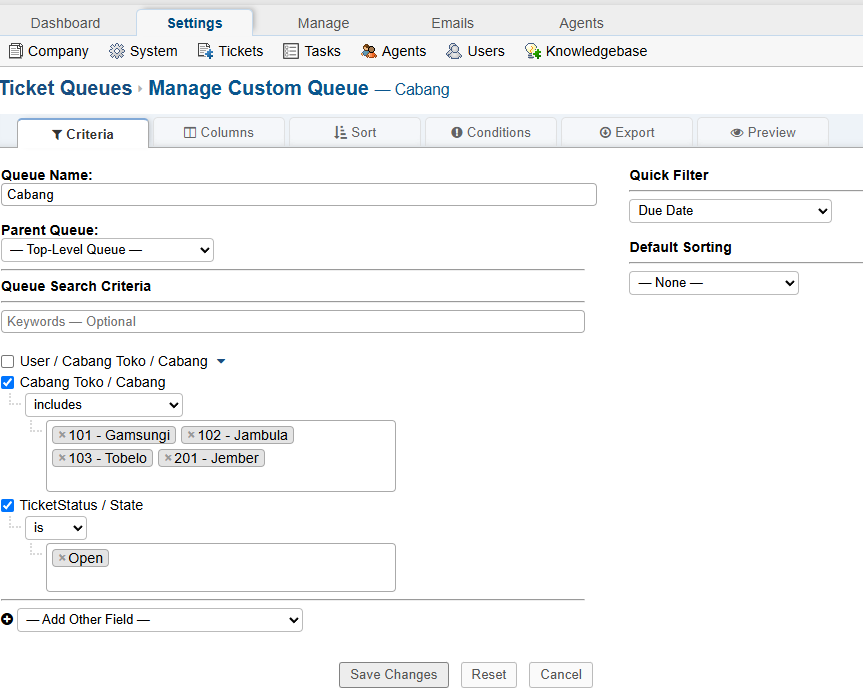Uncheck the Cabang Toko / Cabang criterion
This screenshot has width=863, height=696.
point(8,382)
